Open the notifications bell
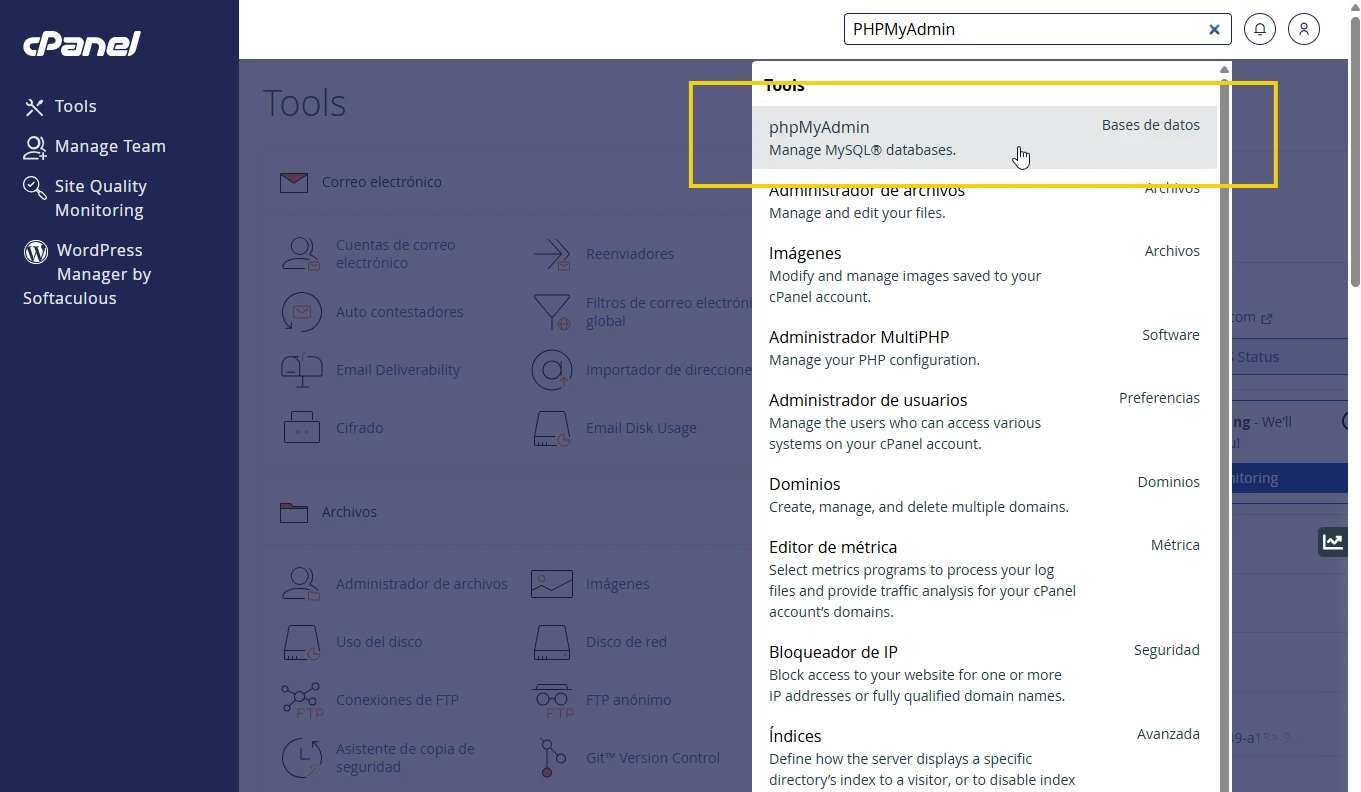 pos(1259,29)
